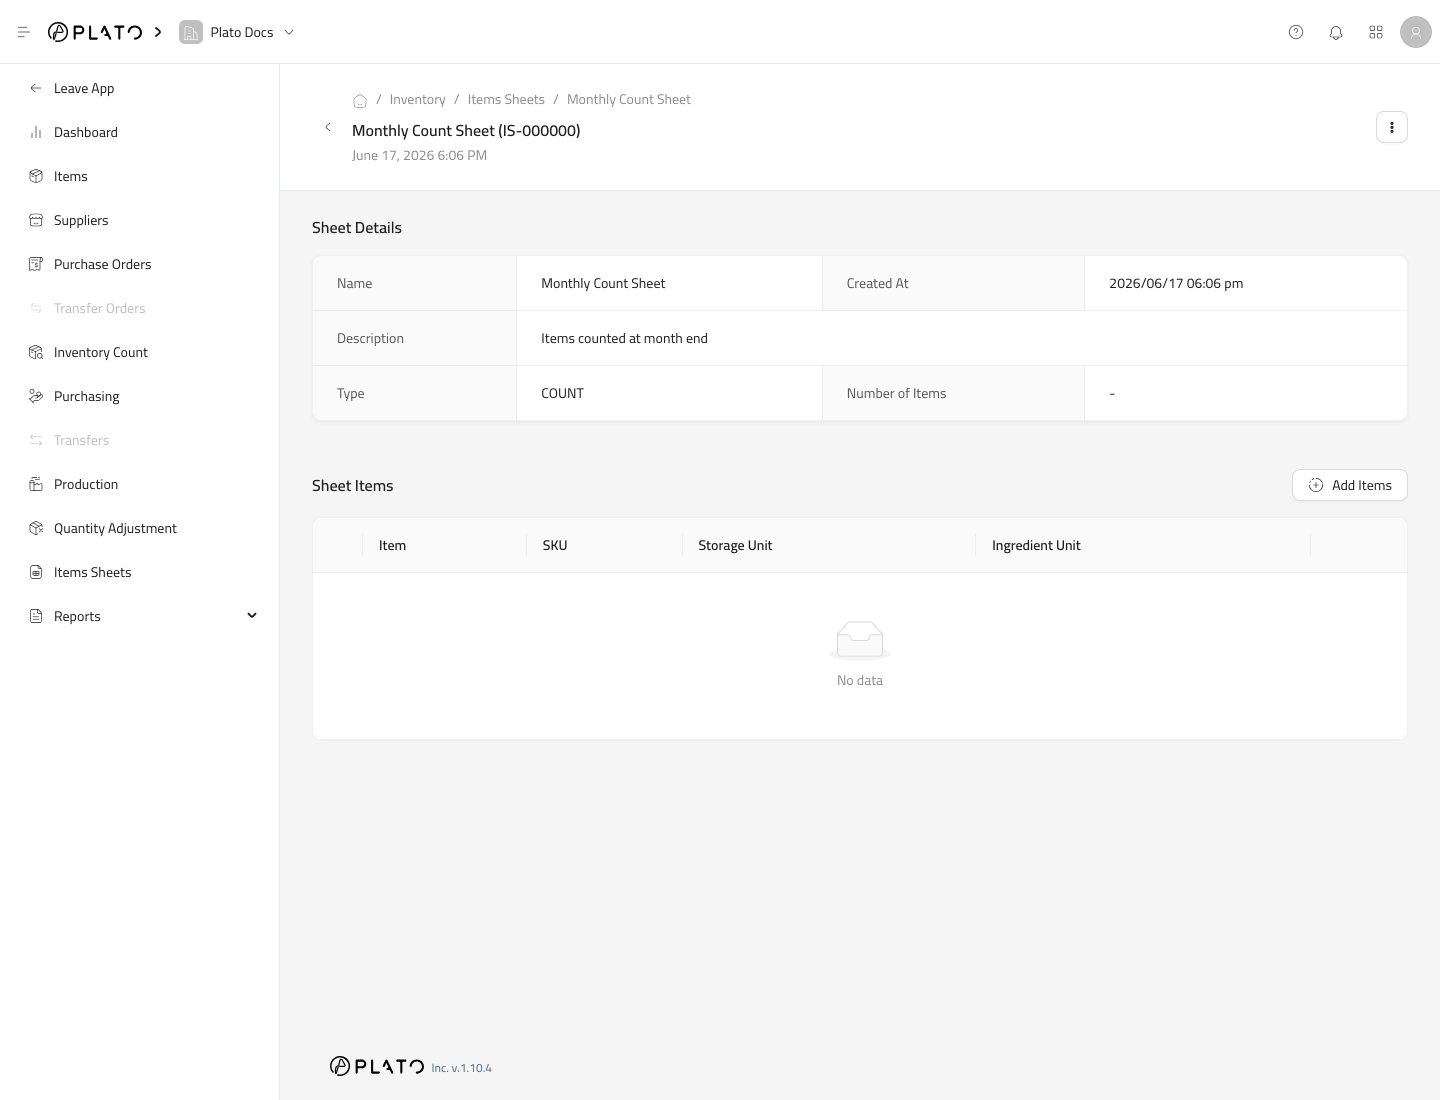Click the Plato footer logo
This screenshot has height=1100, width=1440.
click(377, 1066)
